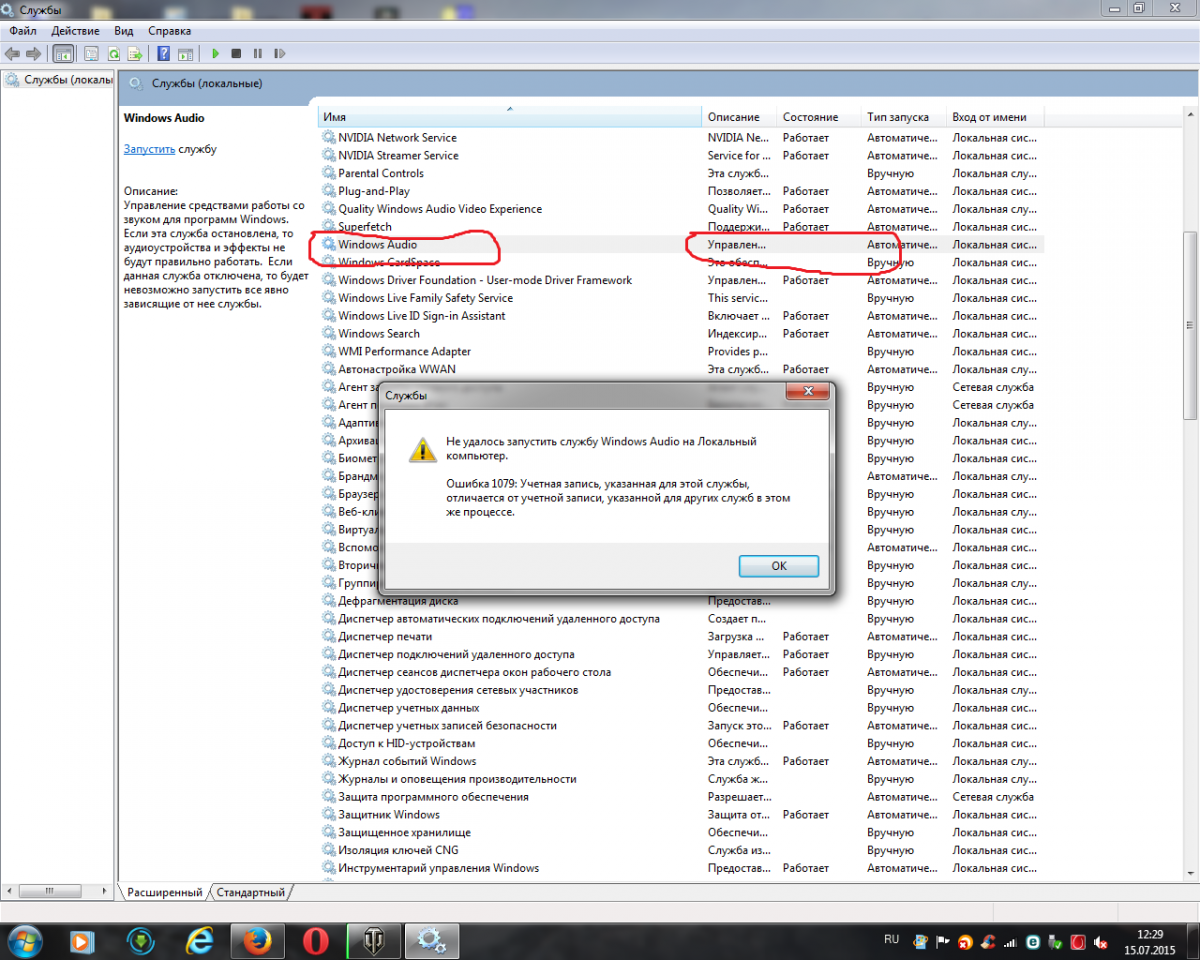Open the Действие menu
The height and width of the screenshot is (960, 1200).
pos(75,31)
